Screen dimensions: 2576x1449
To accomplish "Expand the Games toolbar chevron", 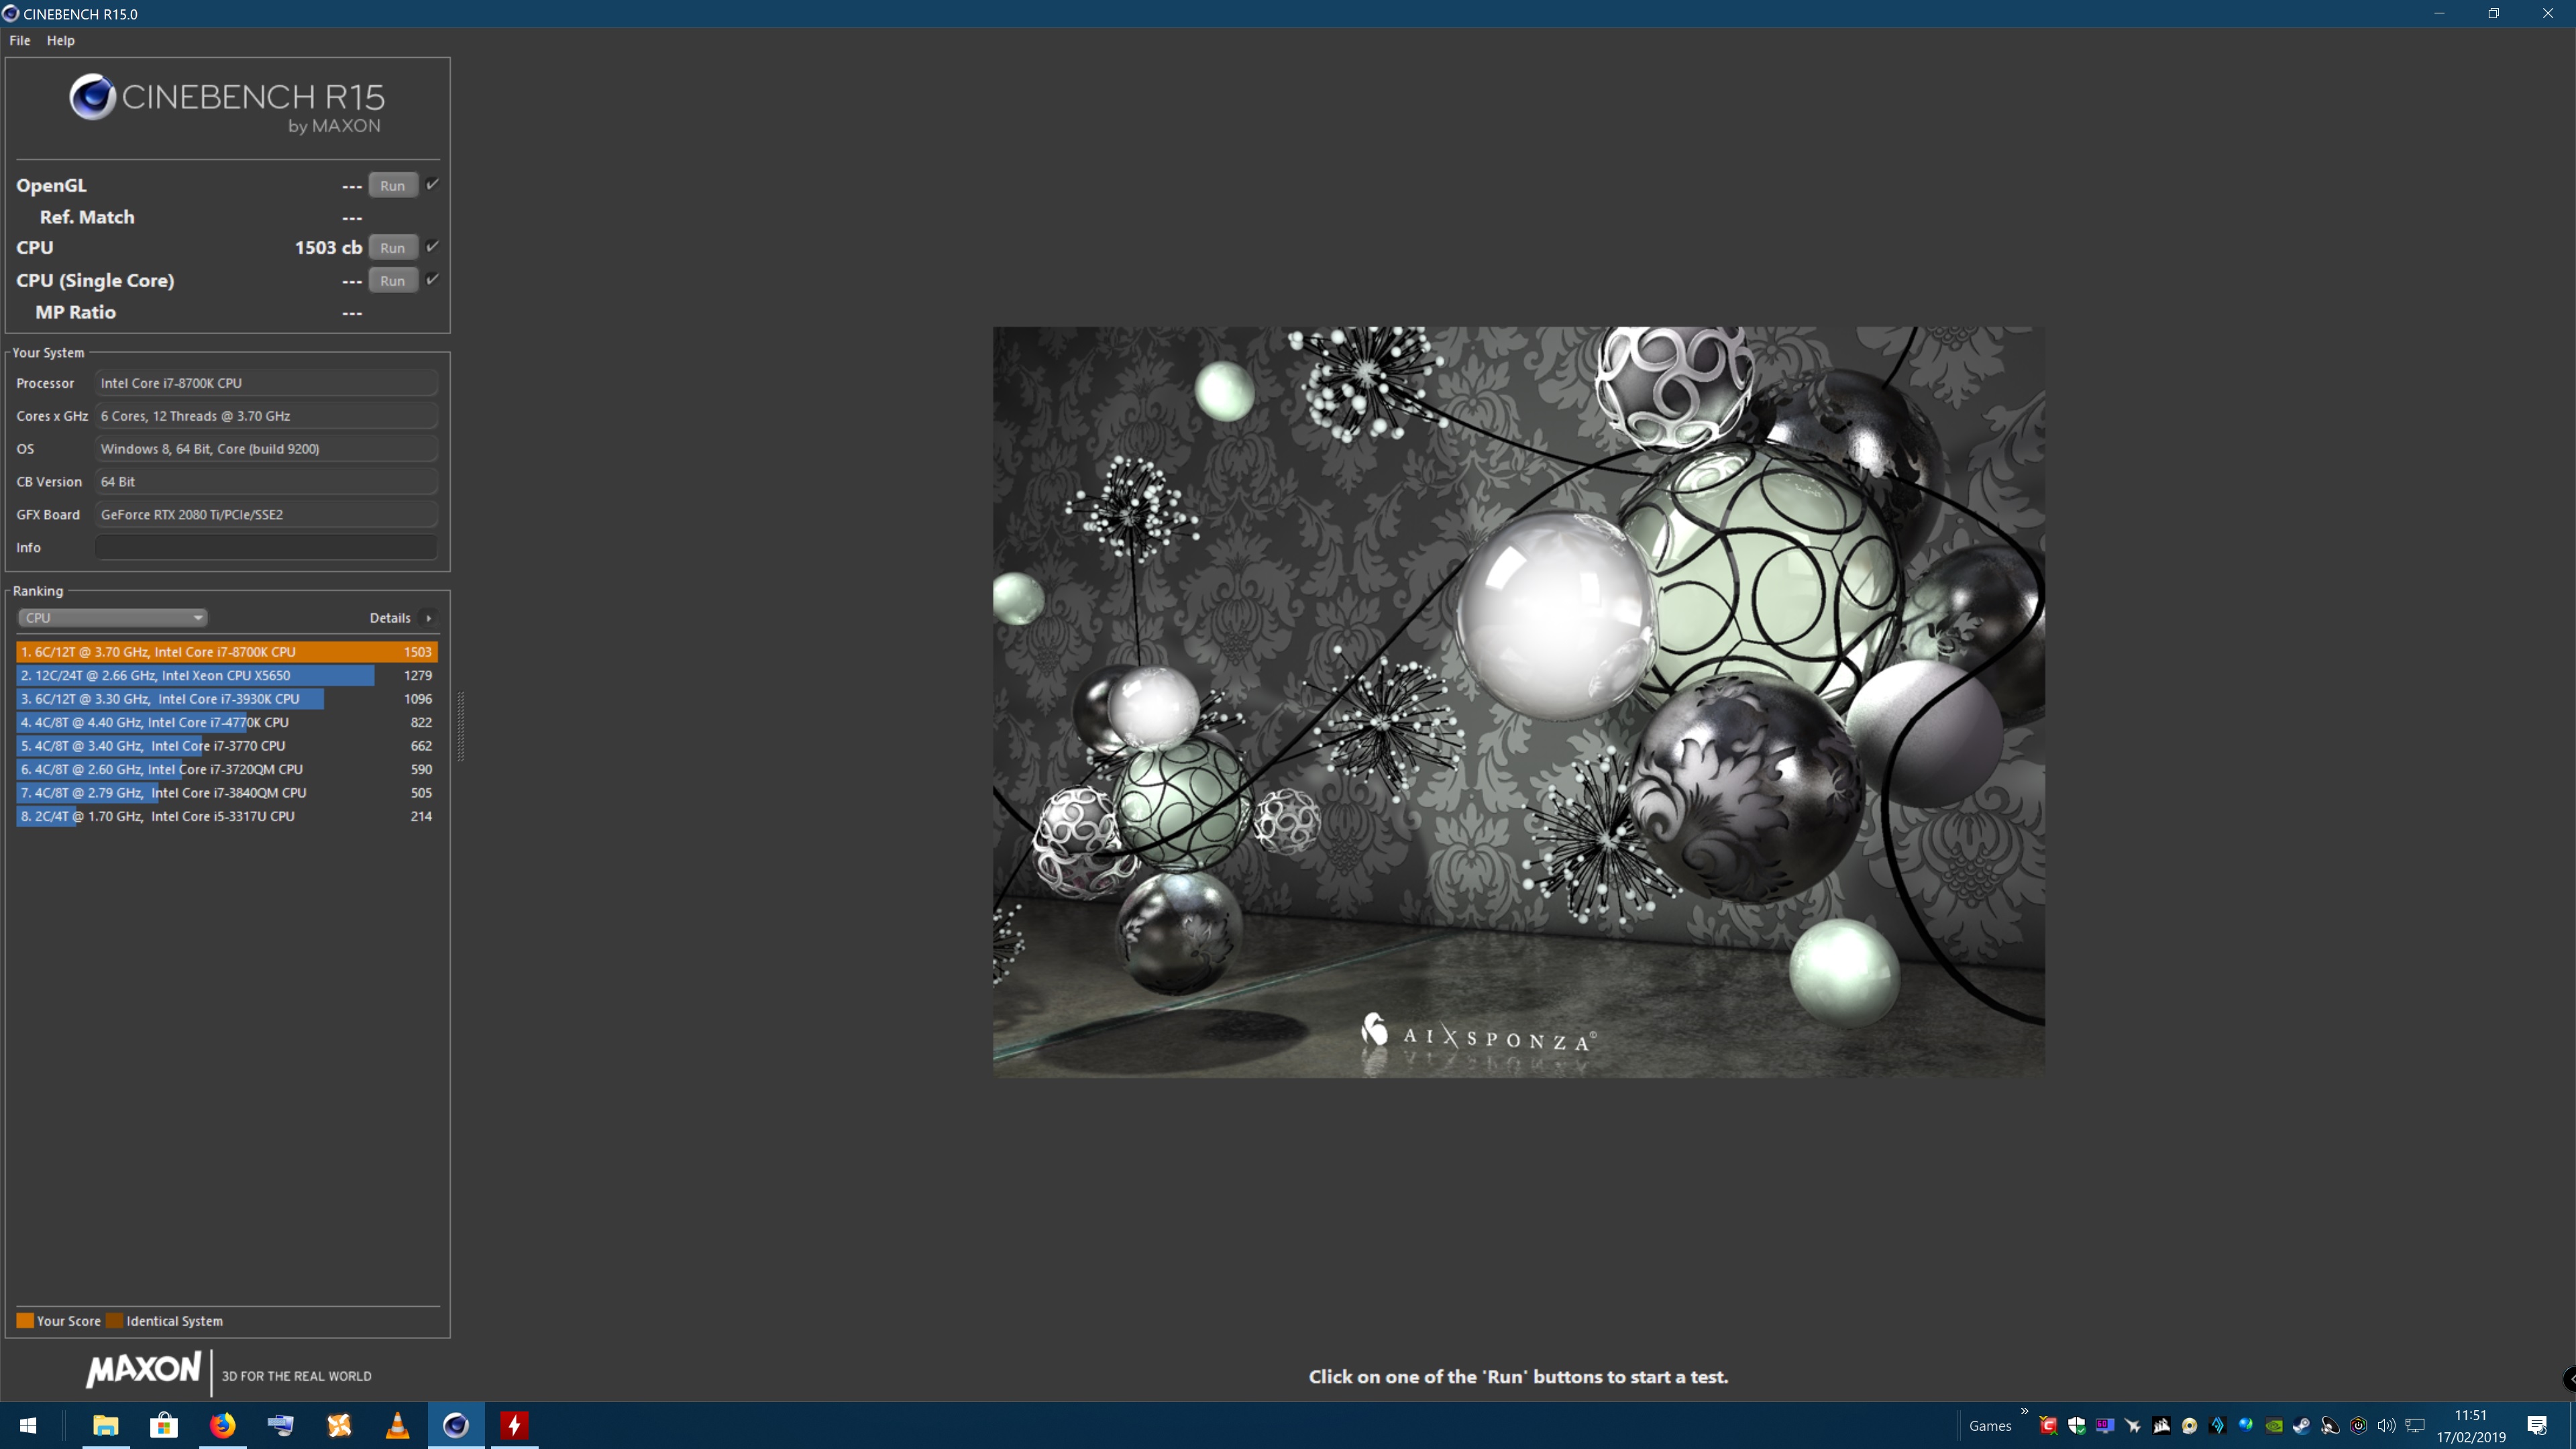I will coord(2025,1412).
